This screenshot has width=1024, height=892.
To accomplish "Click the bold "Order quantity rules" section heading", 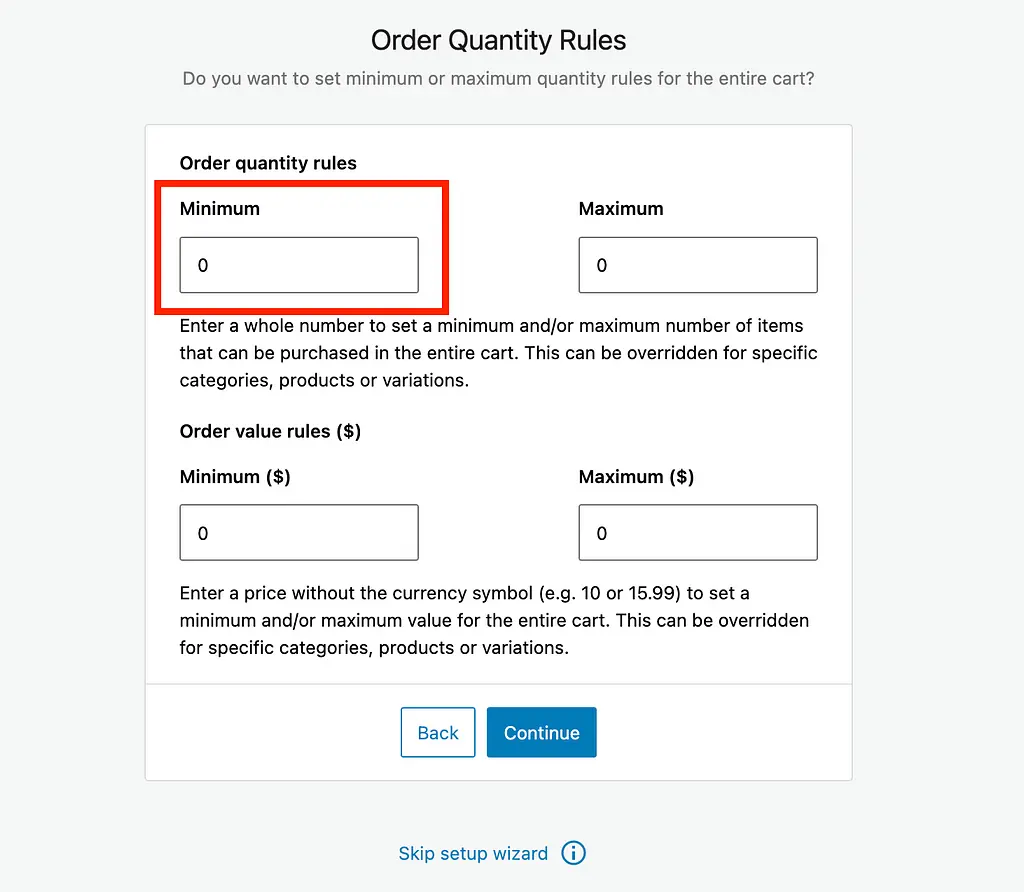I will click(268, 163).
